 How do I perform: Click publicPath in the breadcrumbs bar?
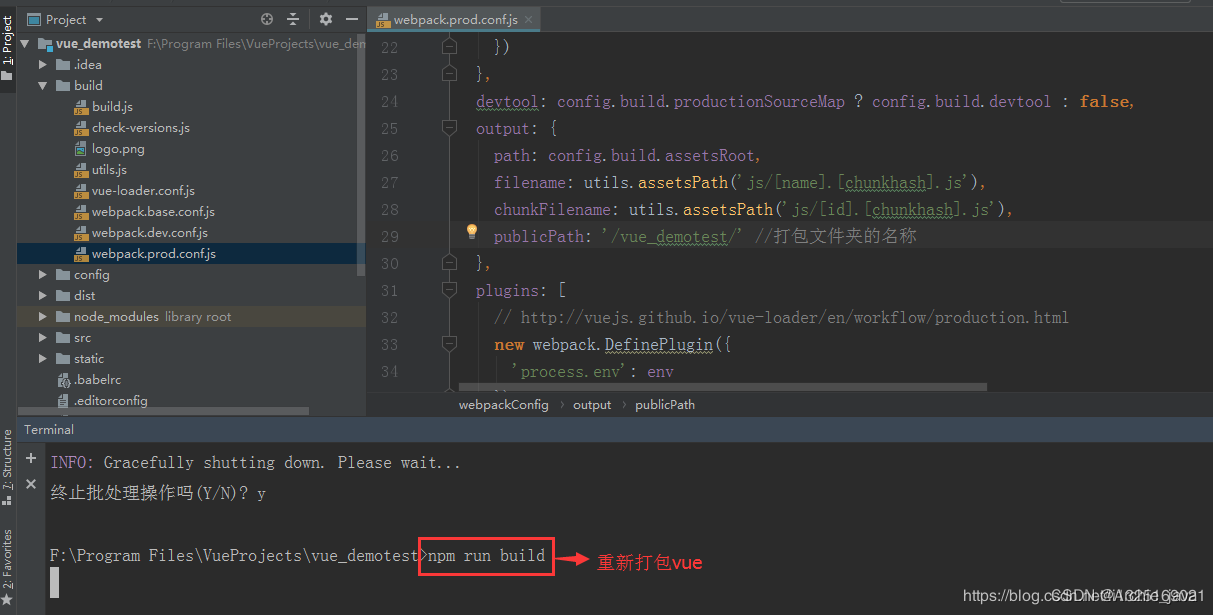[664, 404]
